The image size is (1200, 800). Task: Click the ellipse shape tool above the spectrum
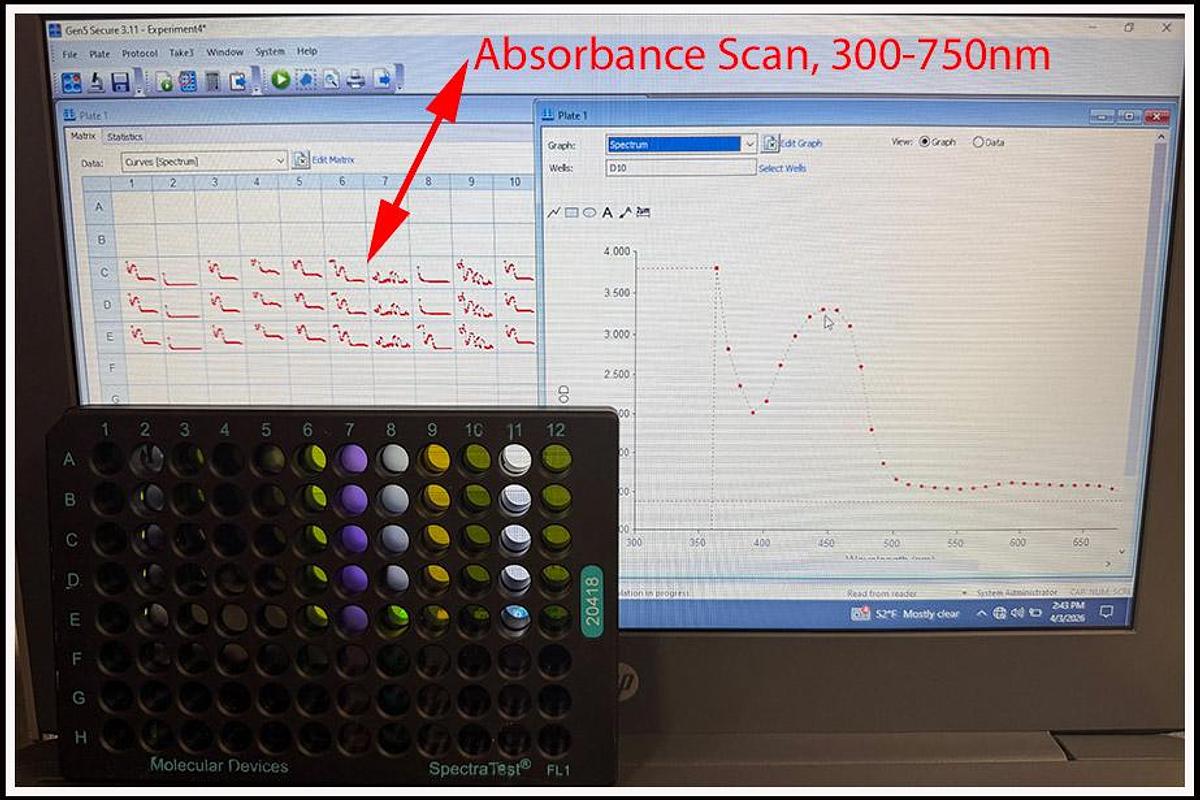pyautogui.click(x=588, y=211)
